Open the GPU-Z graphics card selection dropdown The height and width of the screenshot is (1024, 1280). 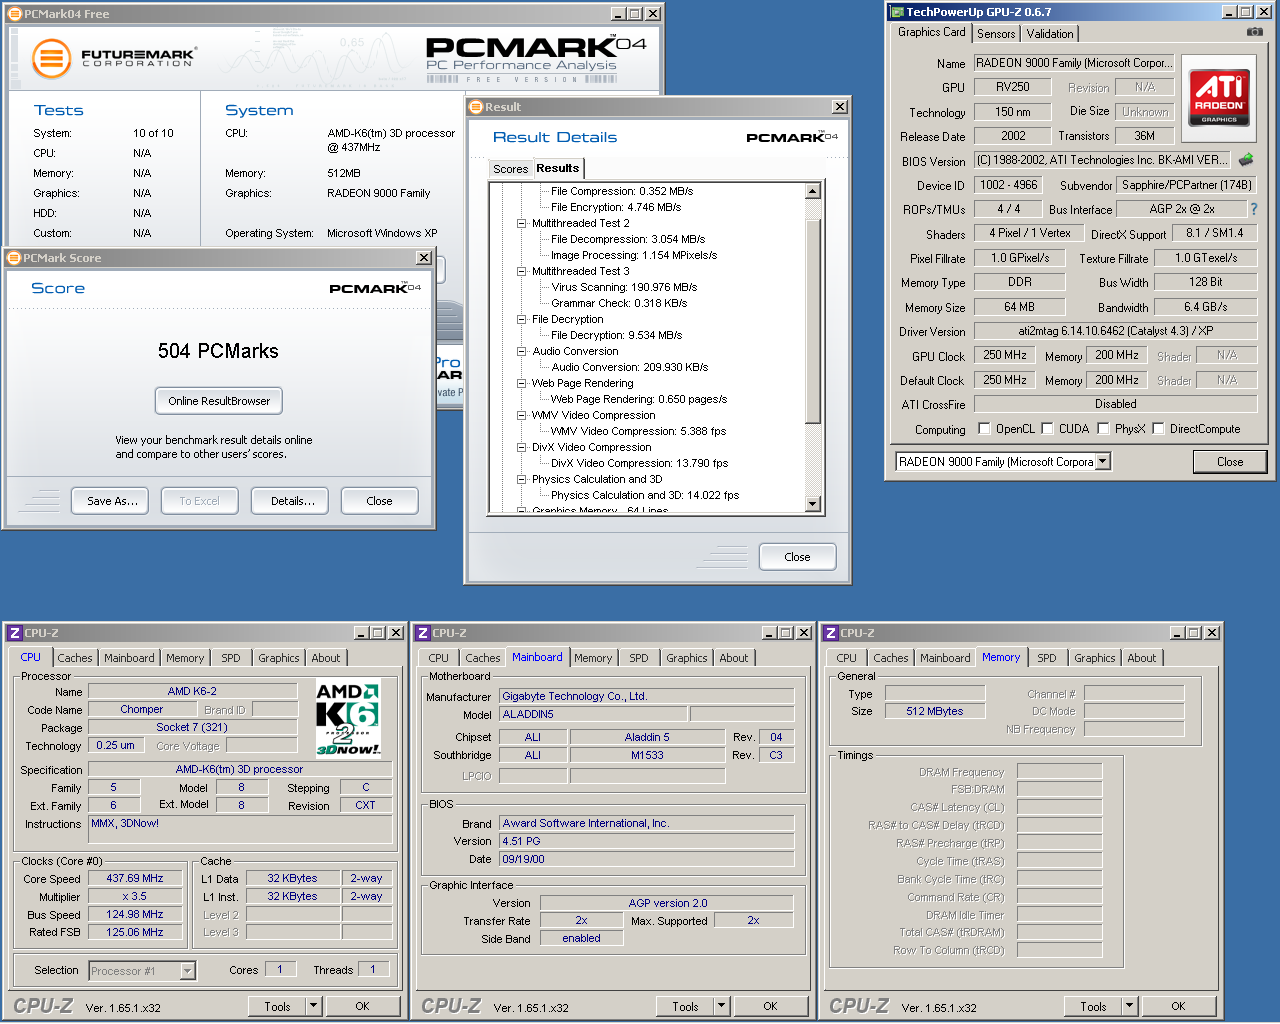tap(1102, 462)
